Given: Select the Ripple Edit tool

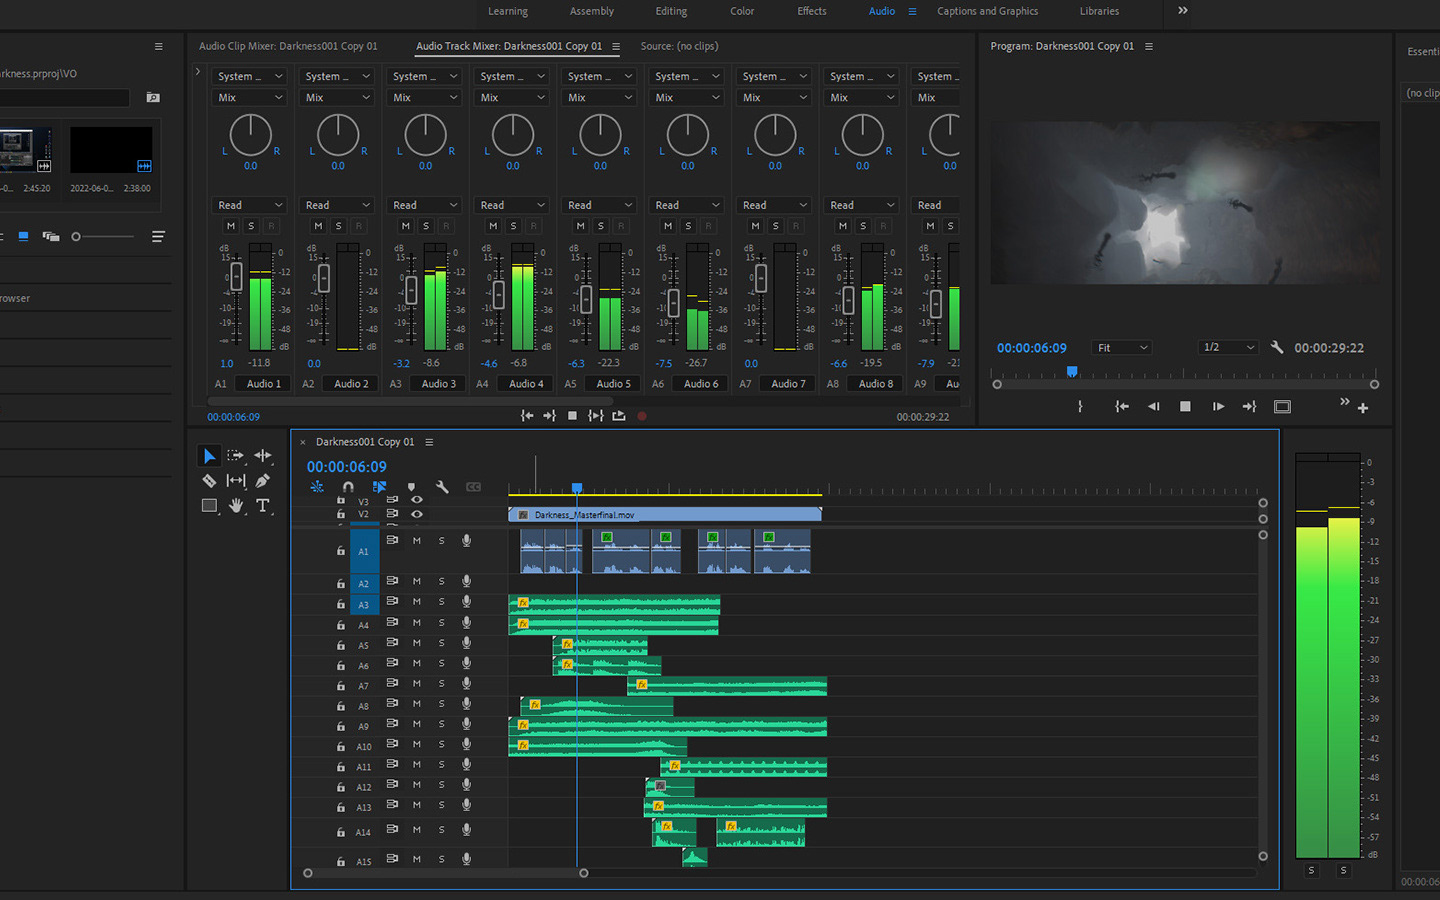Looking at the screenshot, I should point(262,456).
